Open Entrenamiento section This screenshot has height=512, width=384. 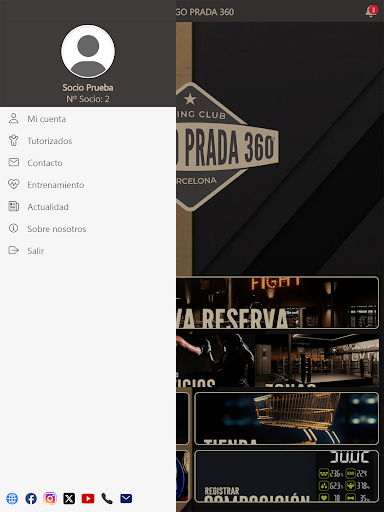click(x=88, y=185)
